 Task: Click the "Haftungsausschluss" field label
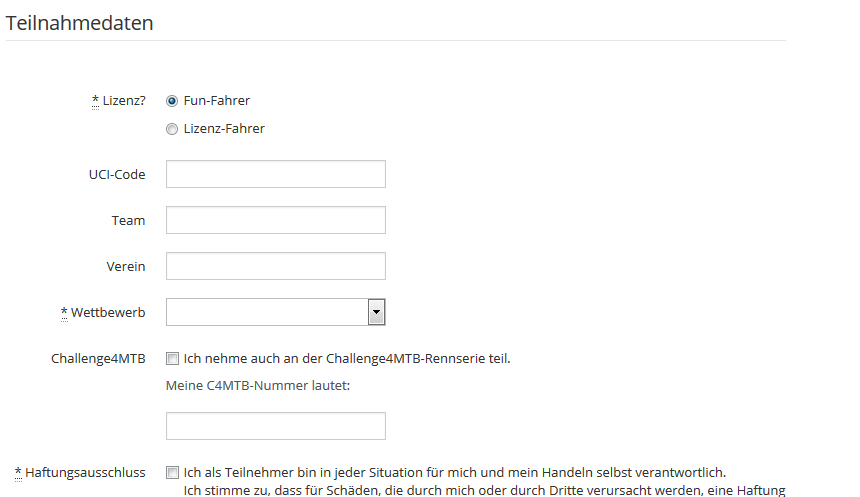85,473
